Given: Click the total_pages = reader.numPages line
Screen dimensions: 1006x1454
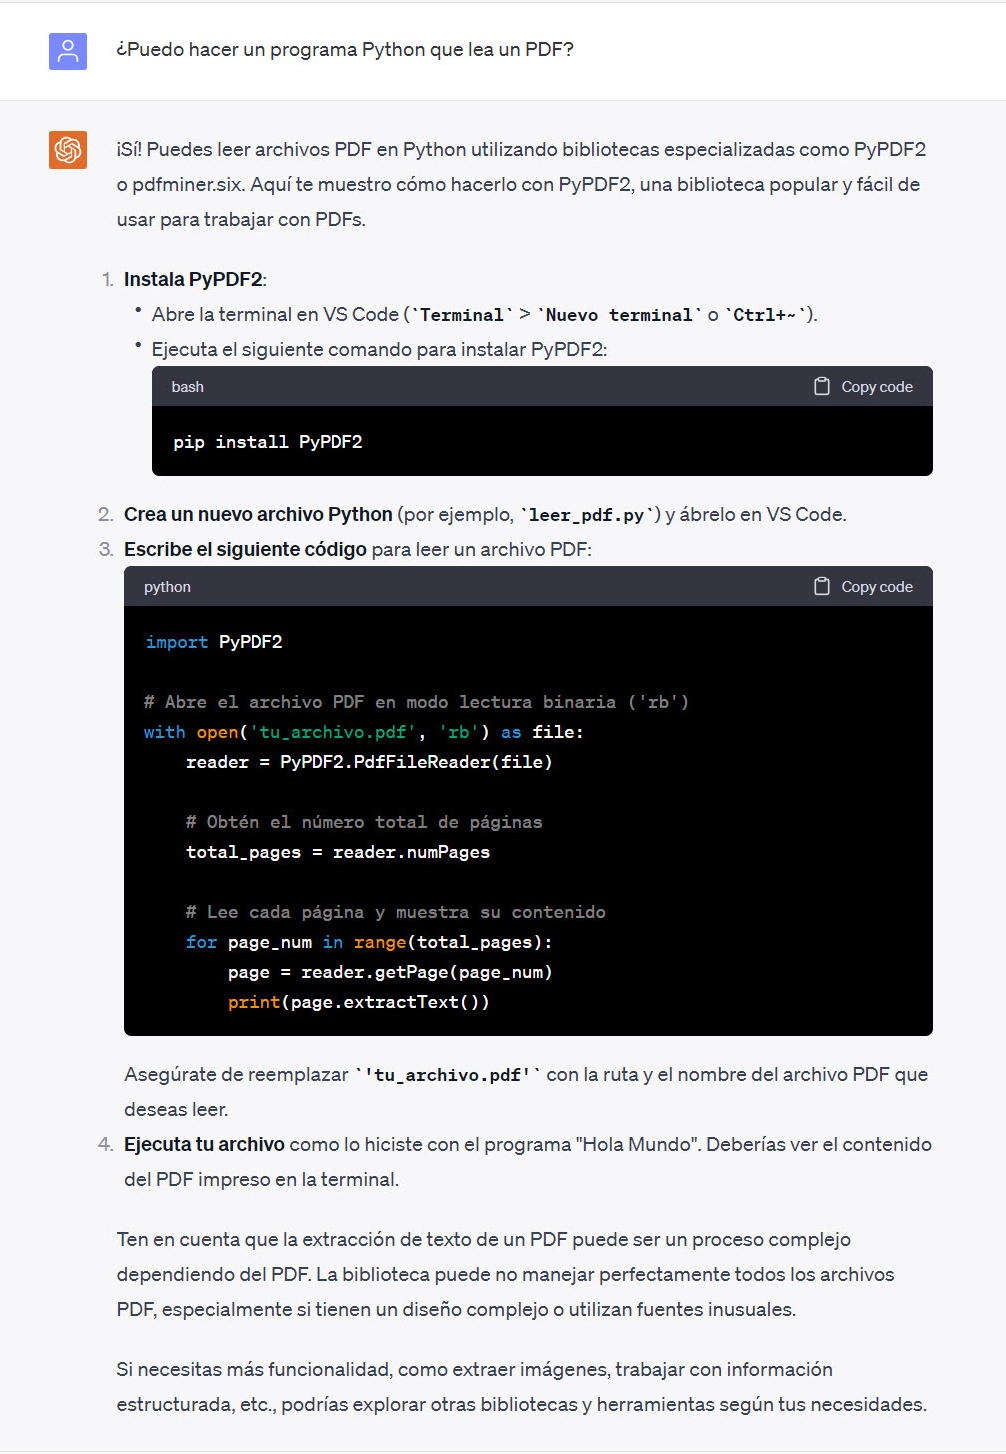Looking at the screenshot, I should (338, 852).
